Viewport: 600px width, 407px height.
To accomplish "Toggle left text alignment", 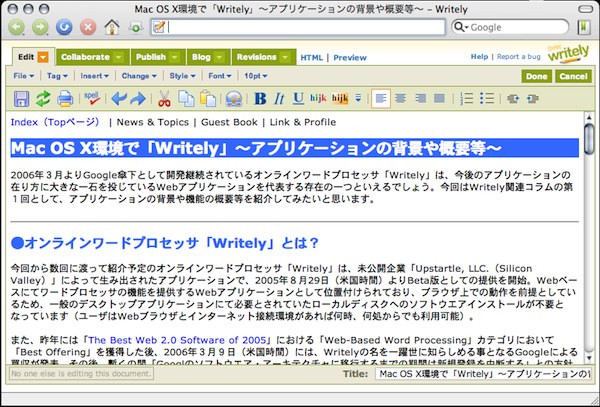I will 381,99.
